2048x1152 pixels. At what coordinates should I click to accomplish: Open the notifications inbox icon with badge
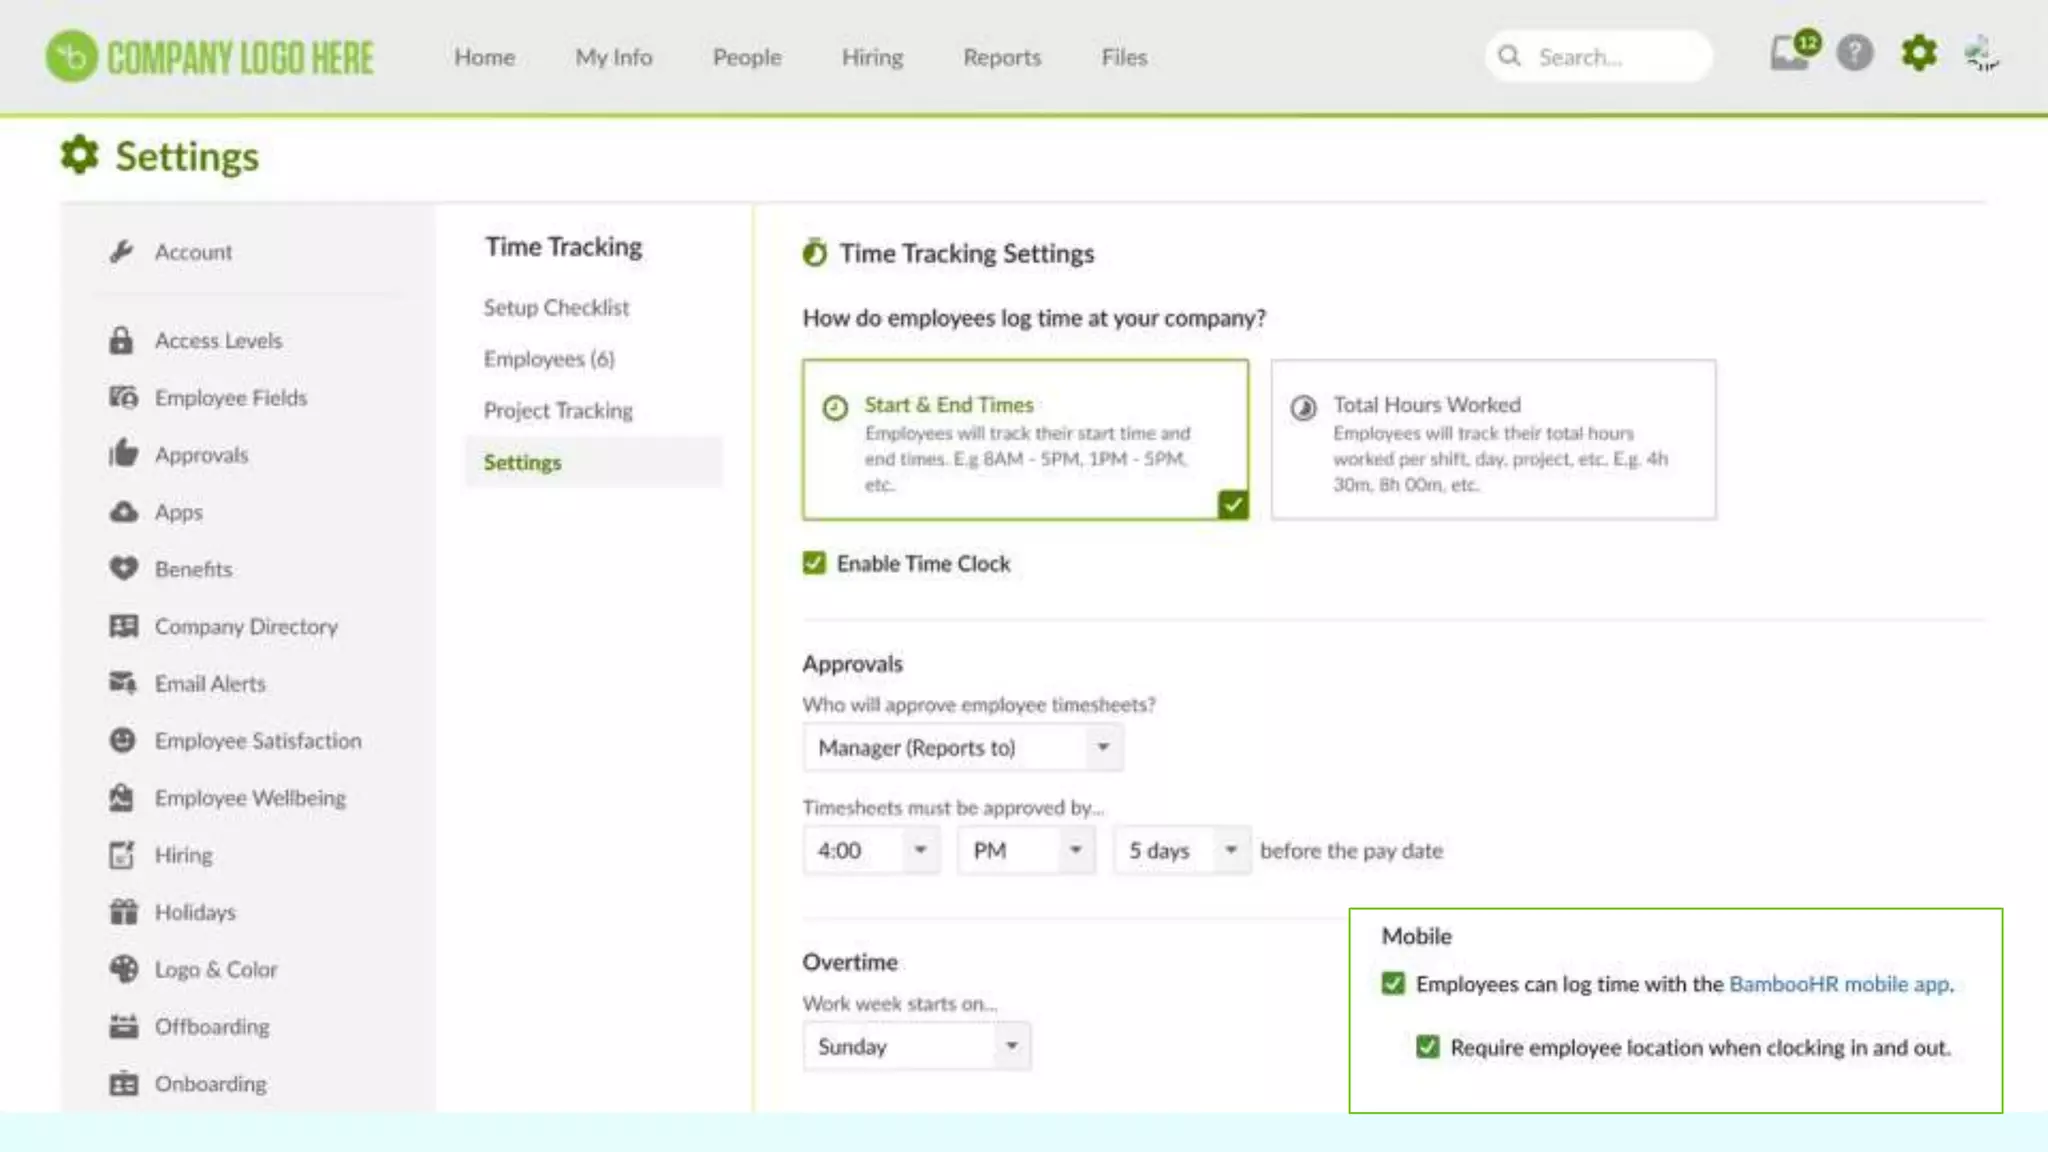tap(1789, 54)
